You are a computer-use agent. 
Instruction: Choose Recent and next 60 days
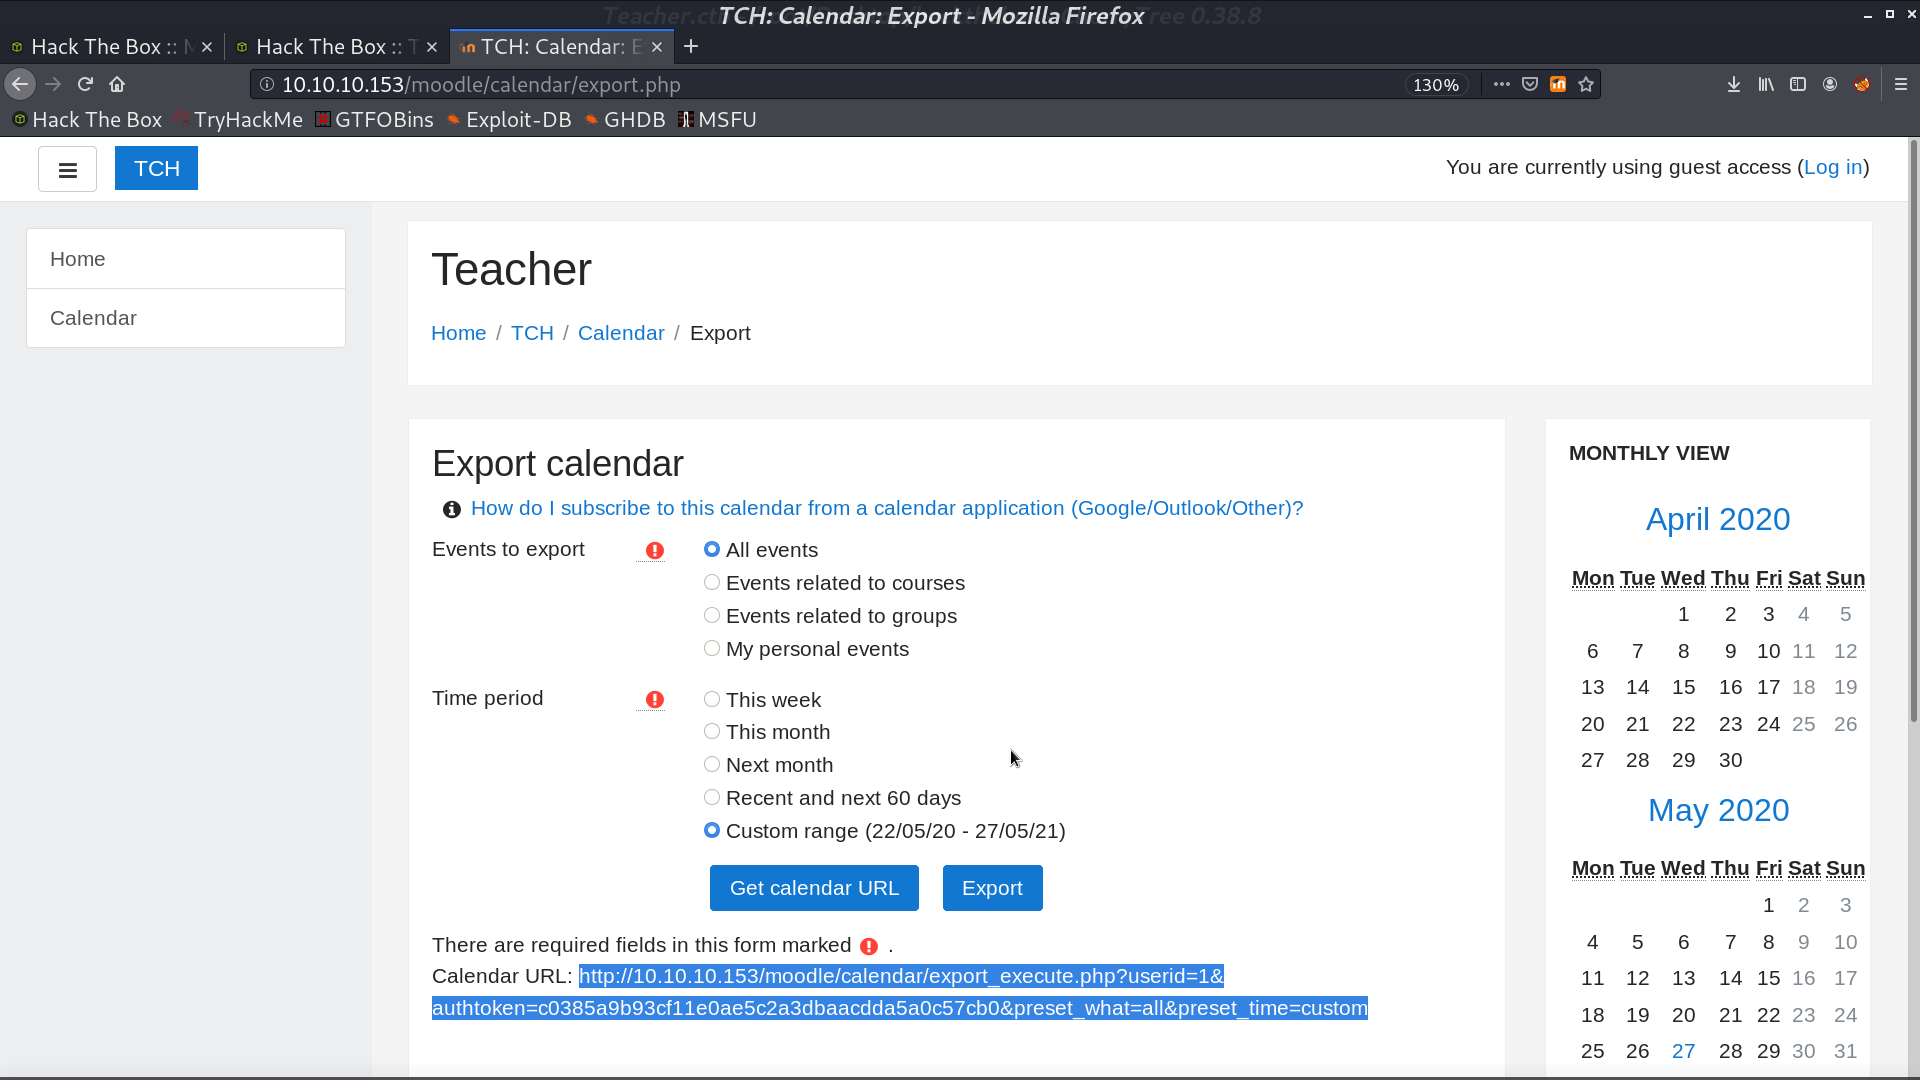click(x=712, y=797)
